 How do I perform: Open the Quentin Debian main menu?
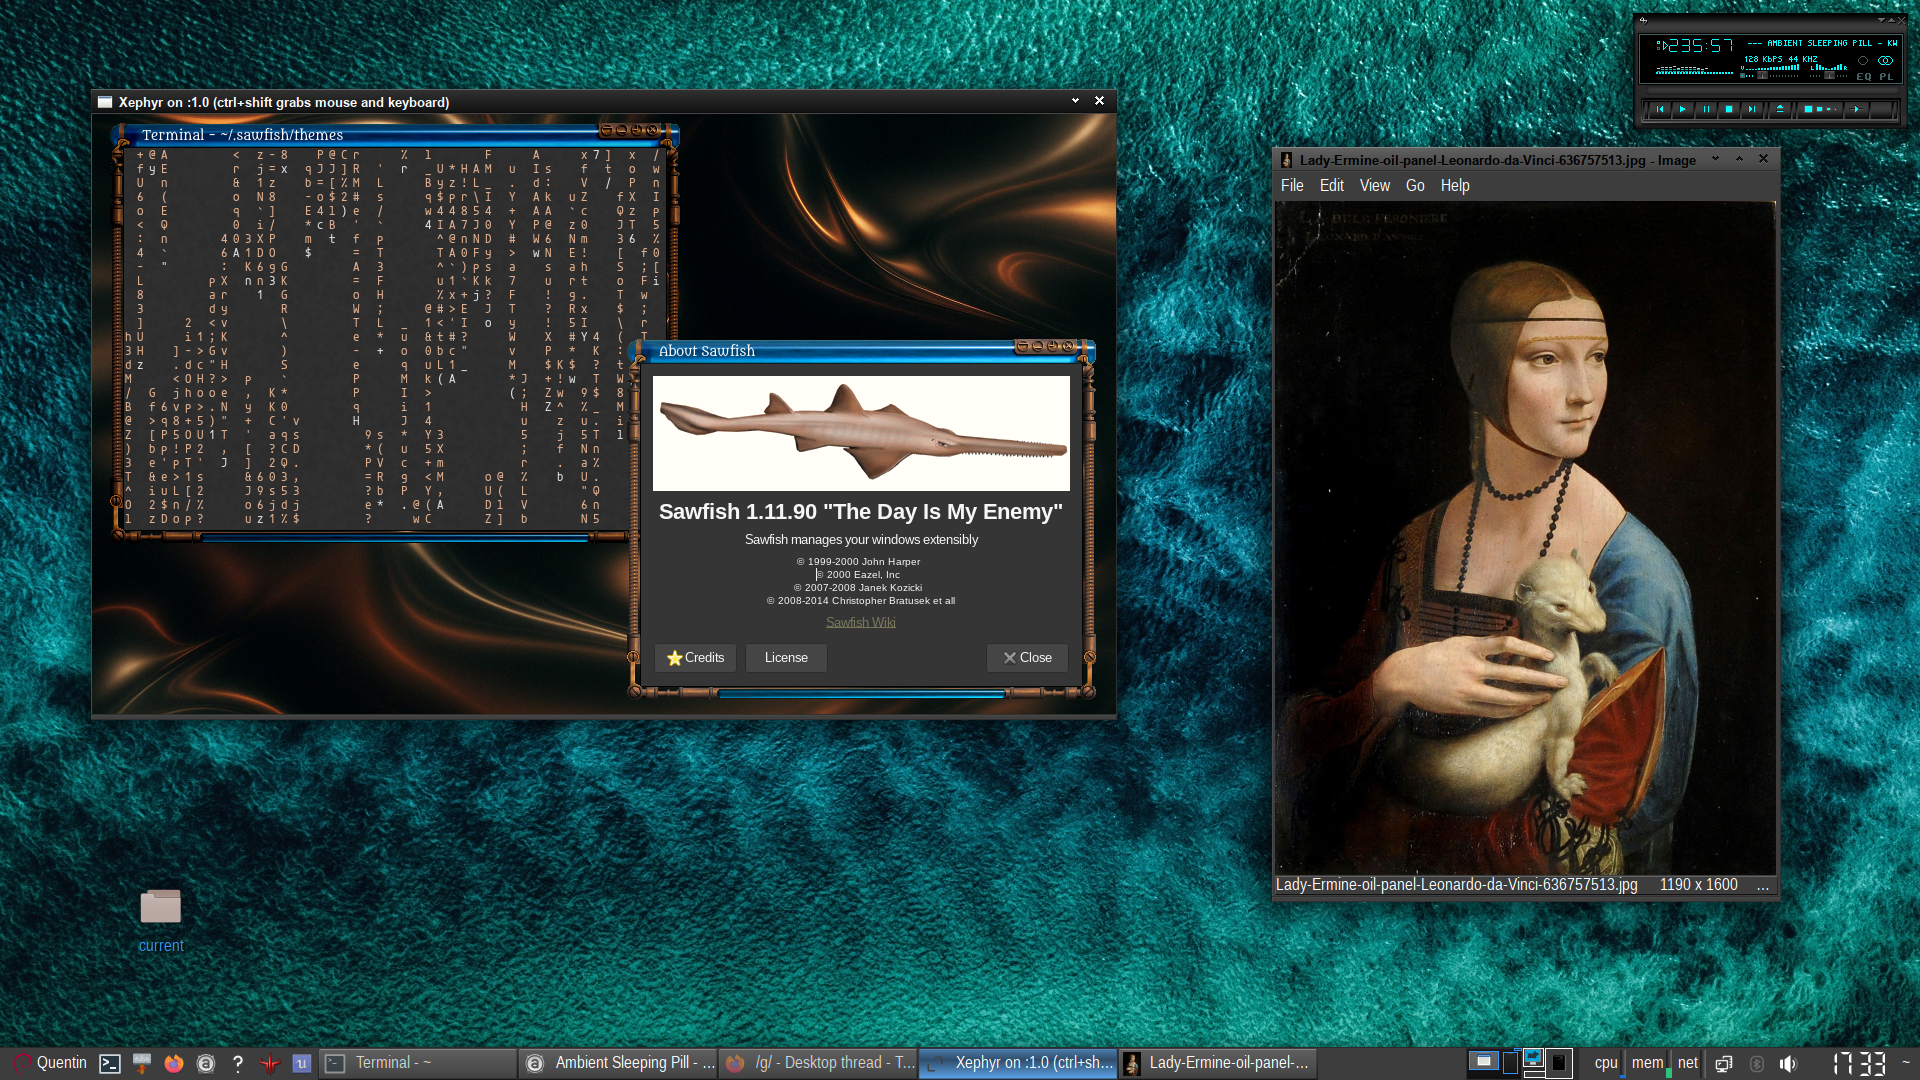(x=50, y=1063)
